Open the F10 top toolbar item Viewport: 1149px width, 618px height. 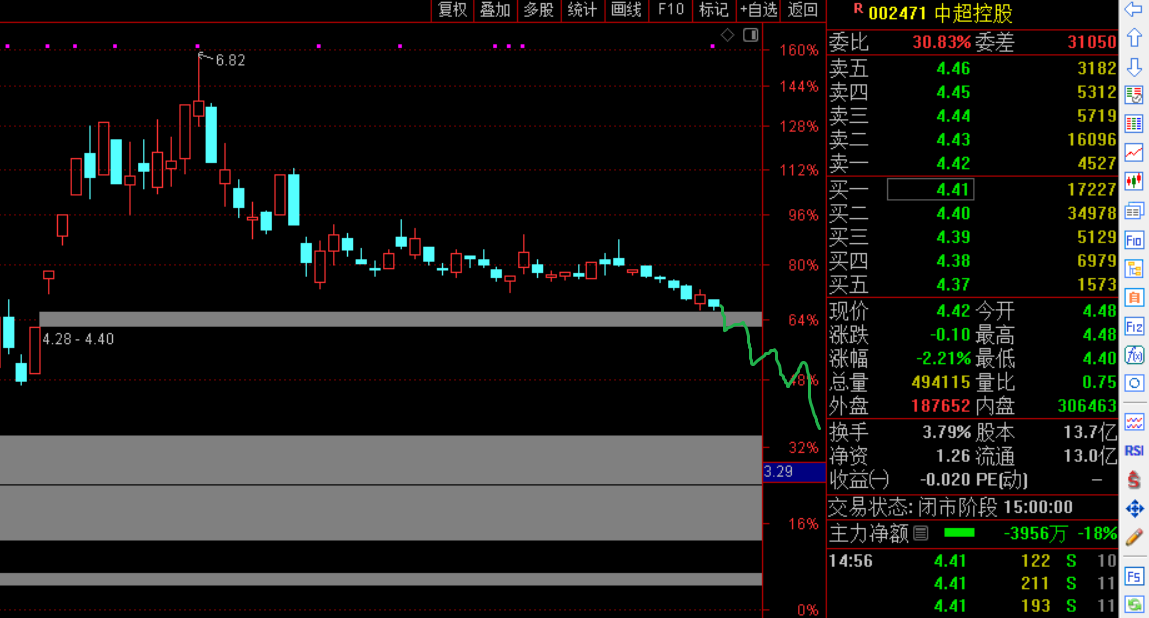(x=670, y=10)
